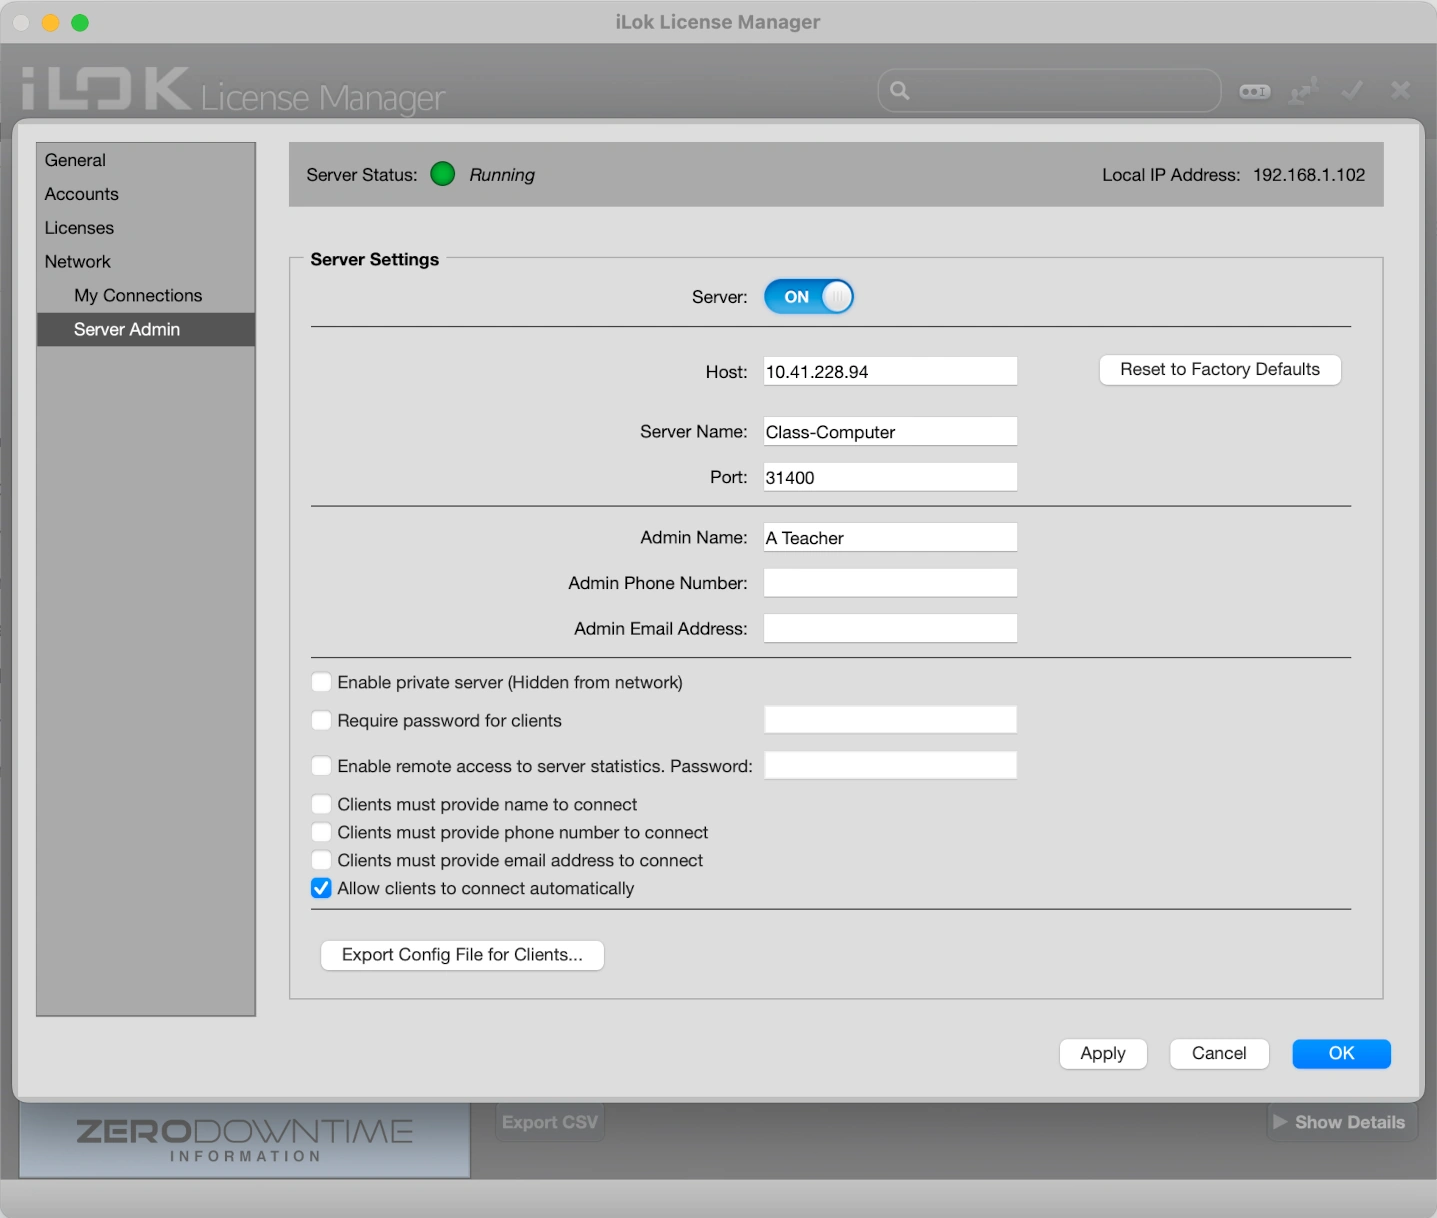Image resolution: width=1437 pixels, height=1218 pixels.
Task: Click the green server status indicator
Action: pos(442,174)
